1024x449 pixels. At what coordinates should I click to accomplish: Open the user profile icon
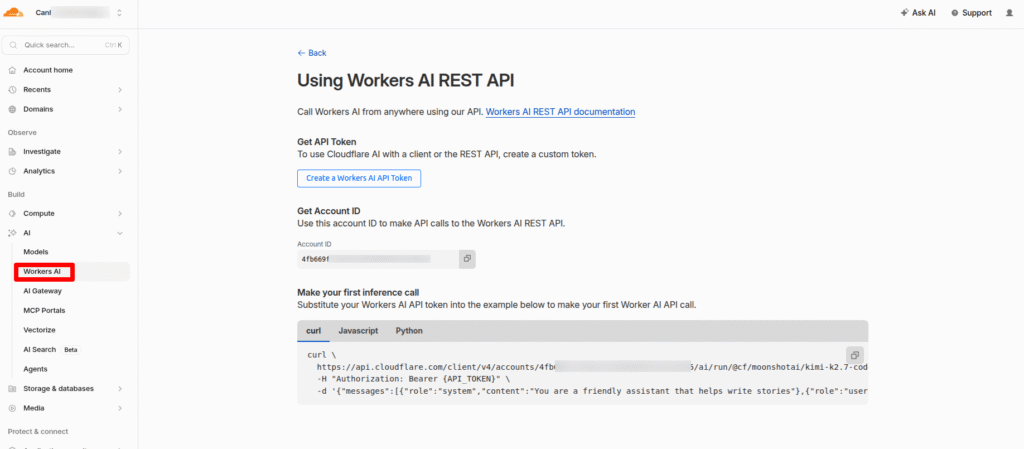click(x=1010, y=12)
